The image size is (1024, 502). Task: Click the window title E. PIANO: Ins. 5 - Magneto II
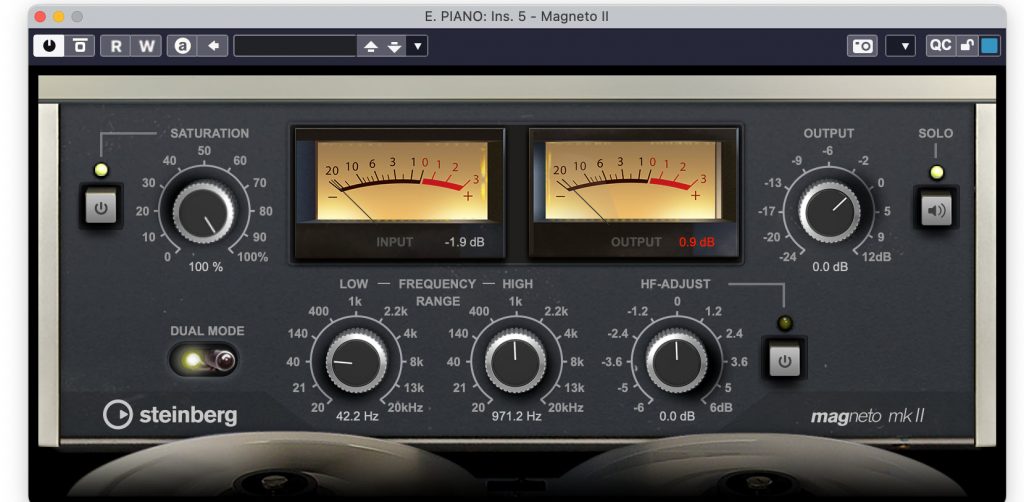(517, 16)
